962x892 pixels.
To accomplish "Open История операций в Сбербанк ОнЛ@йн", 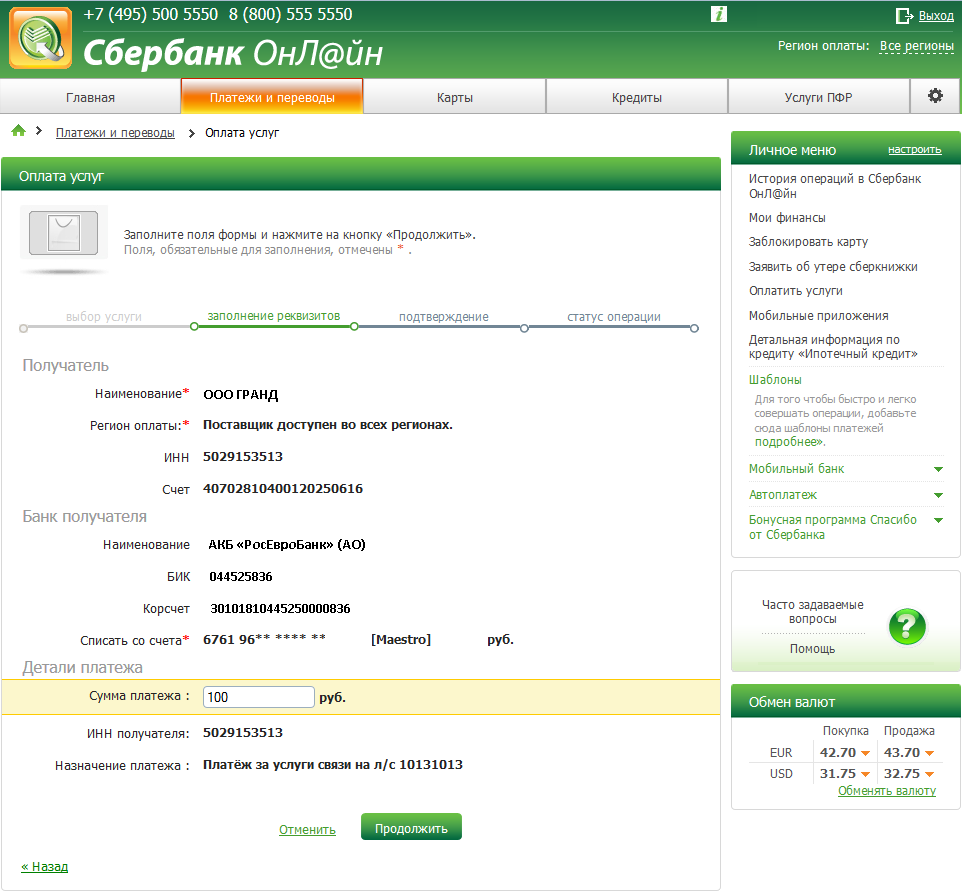I will coord(834,186).
